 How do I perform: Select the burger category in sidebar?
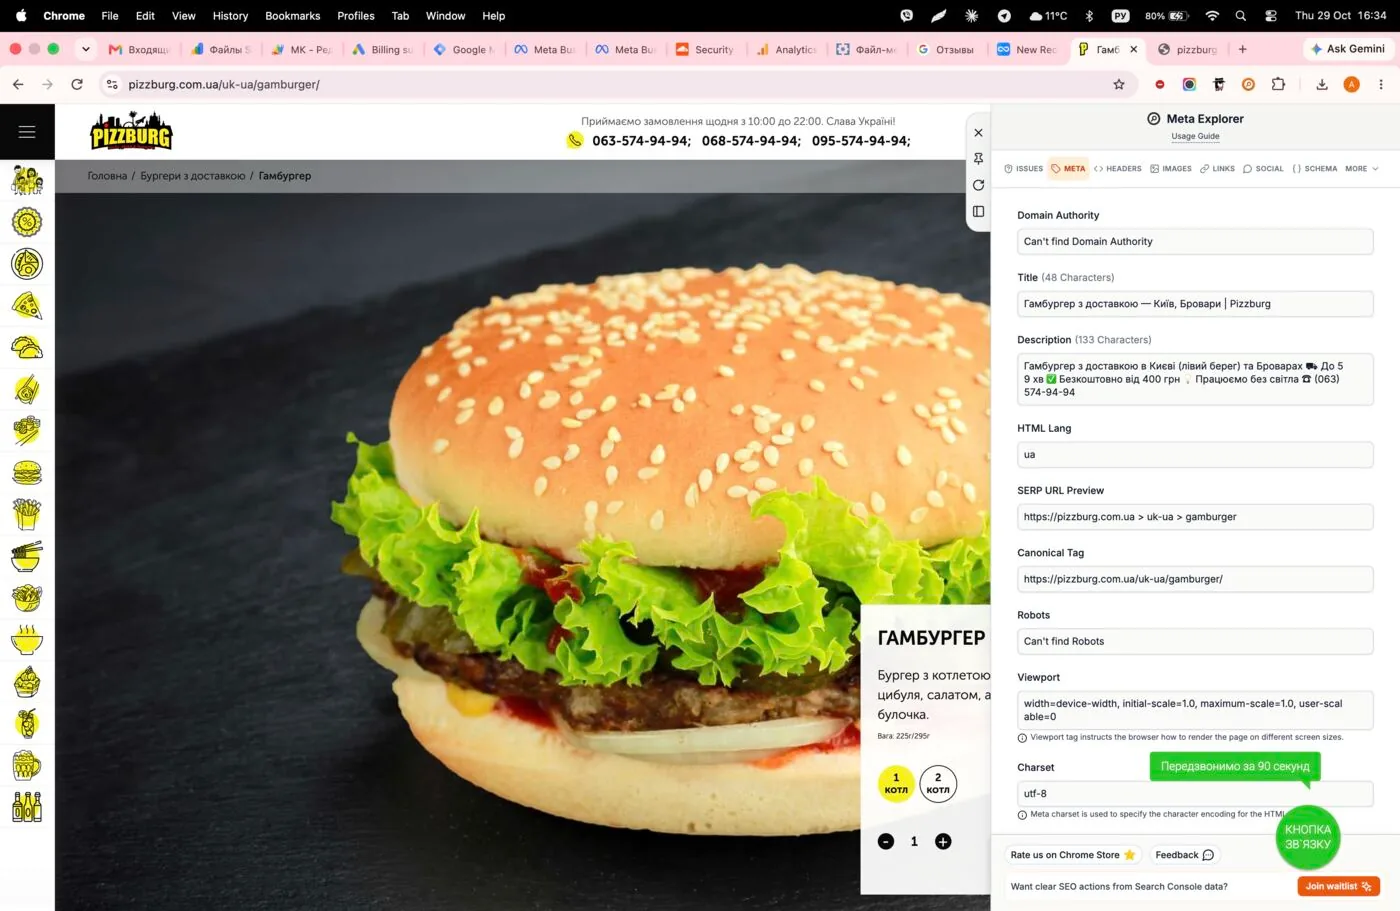click(27, 473)
